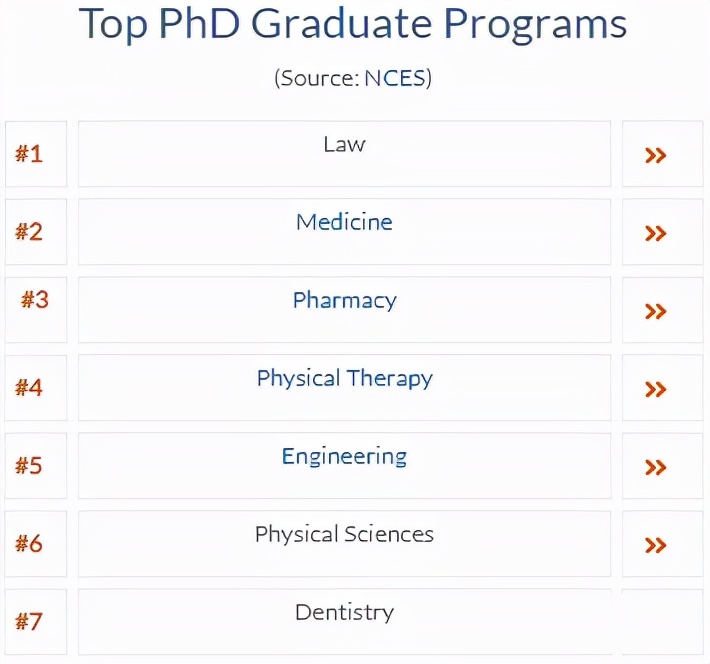Open the Engineering program link

click(344, 456)
